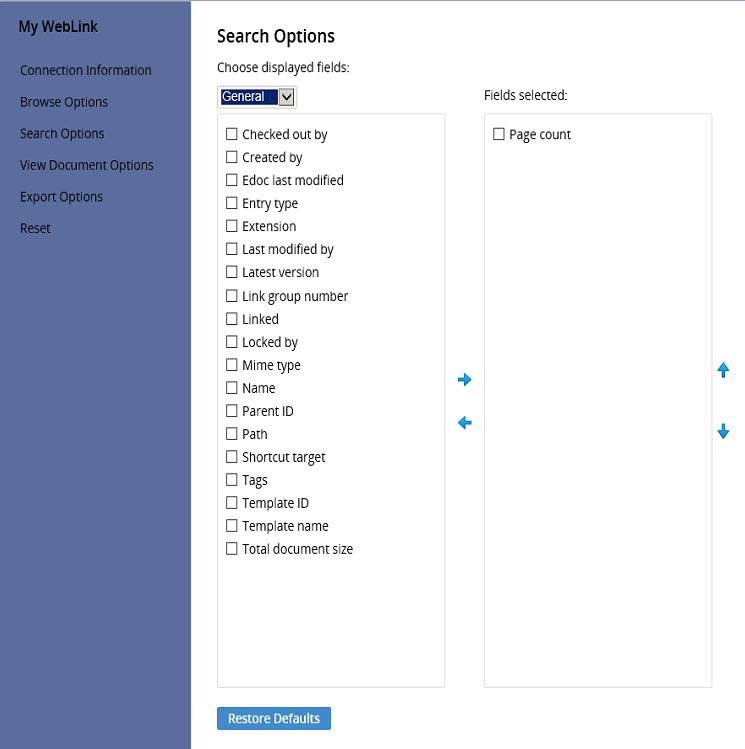Click the right arrow to add fields
The height and width of the screenshot is (749, 745).
coord(464,380)
